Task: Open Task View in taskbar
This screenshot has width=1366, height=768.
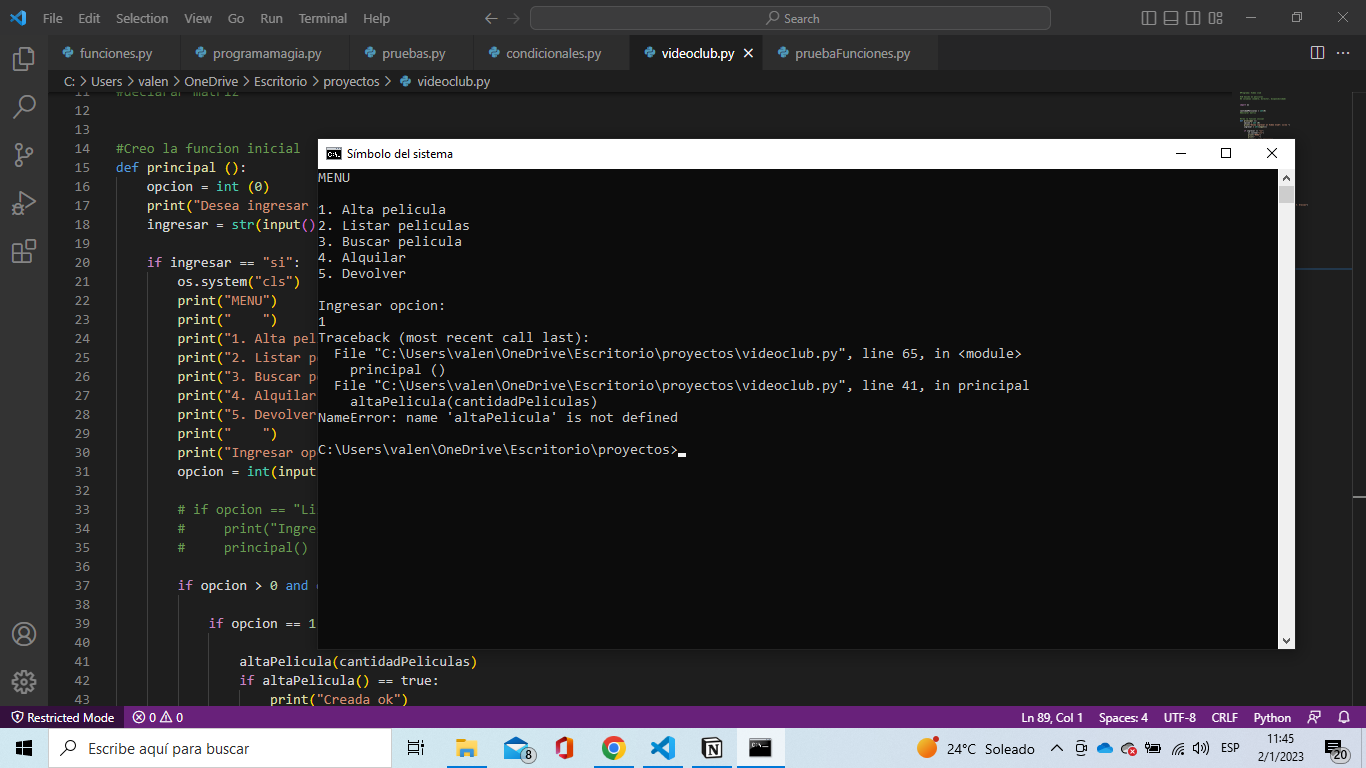Action: coord(416,748)
